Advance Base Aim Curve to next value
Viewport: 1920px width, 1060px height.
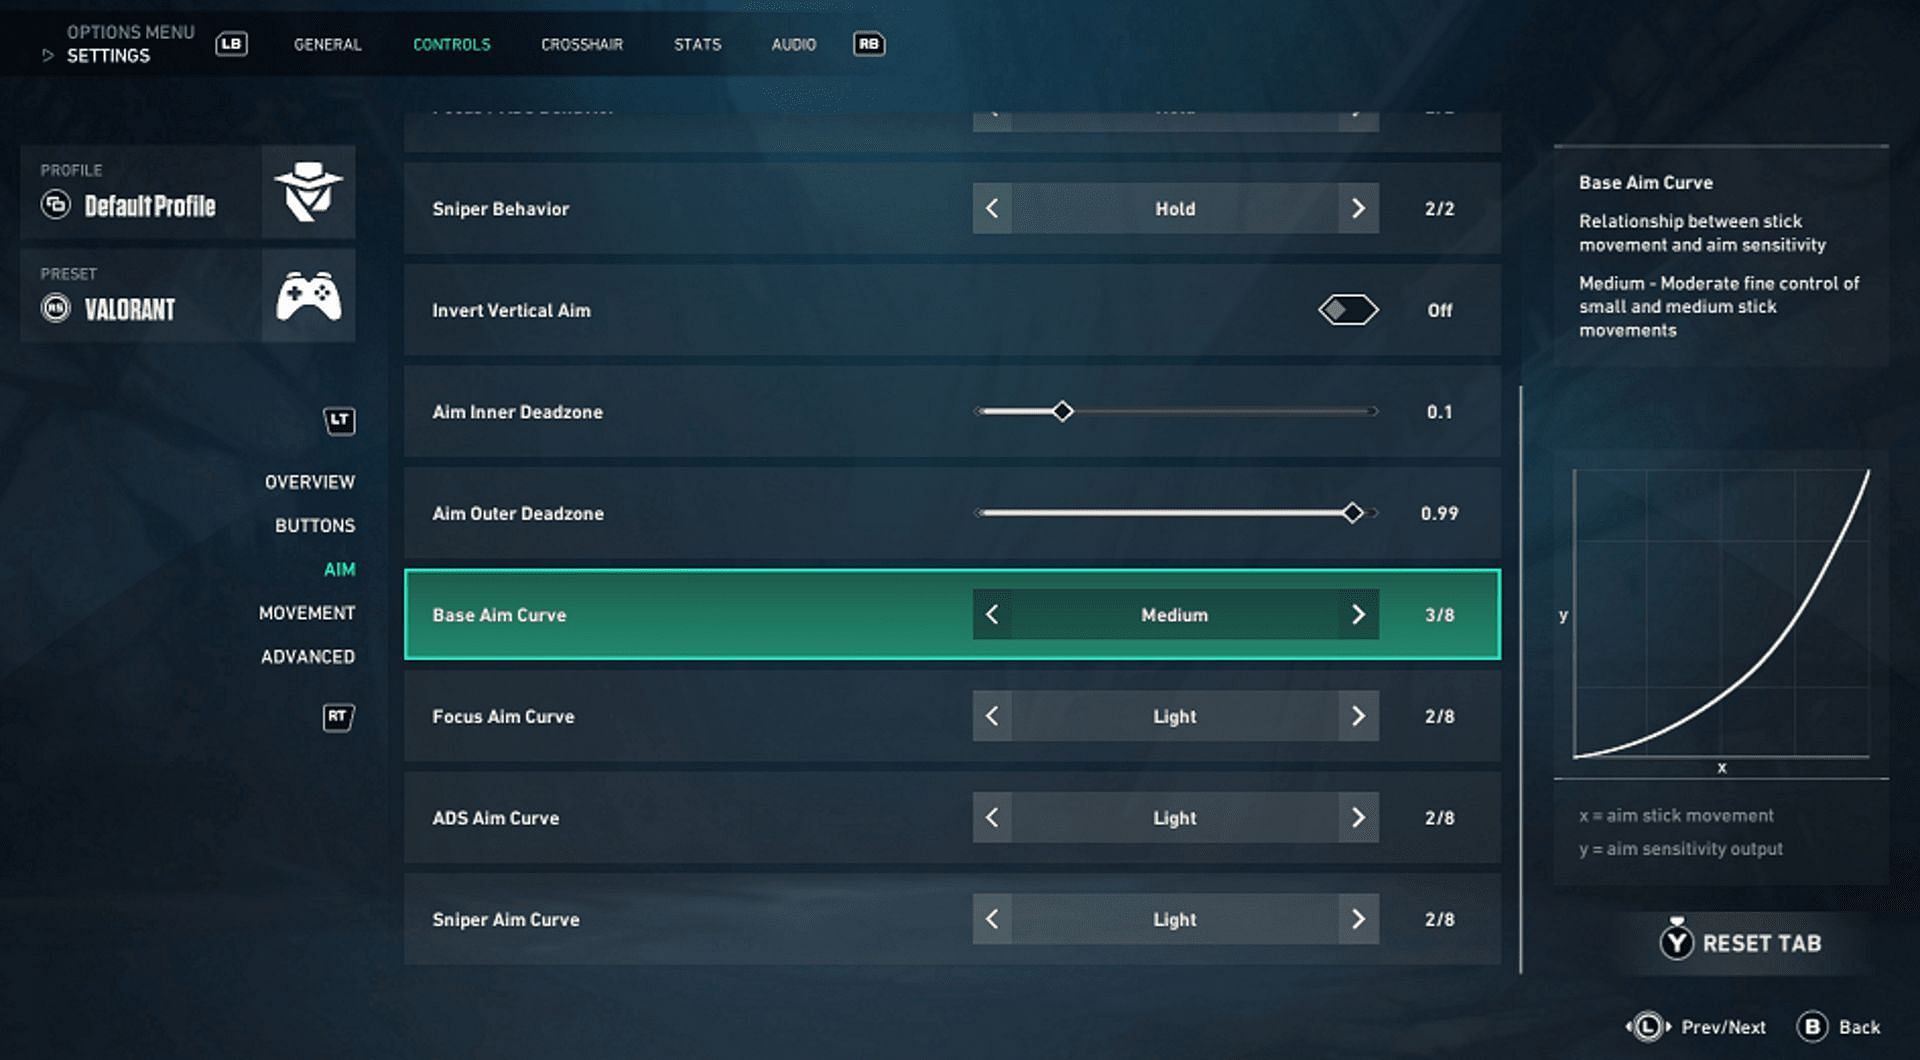pos(1358,614)
